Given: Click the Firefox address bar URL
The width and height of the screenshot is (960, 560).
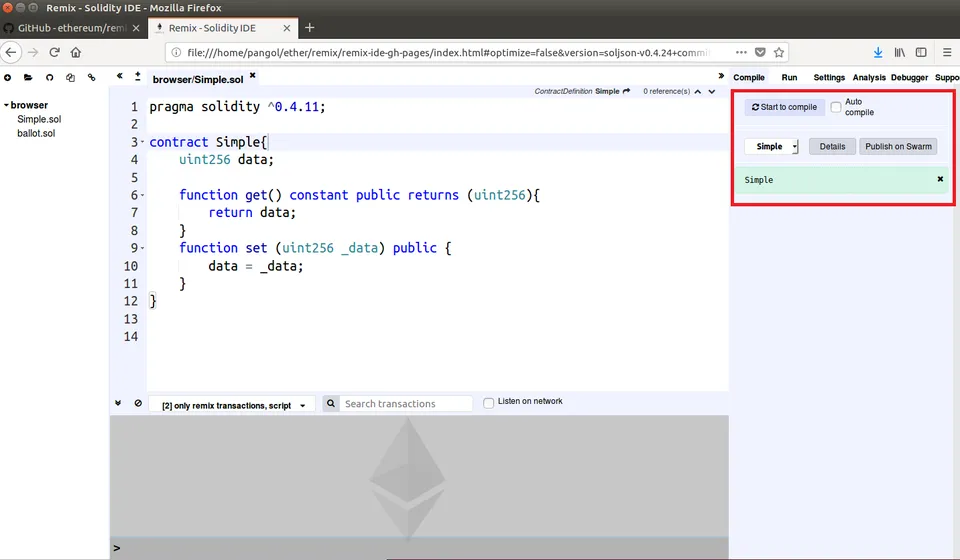Looking at the screenshot, I should (449, 53).
